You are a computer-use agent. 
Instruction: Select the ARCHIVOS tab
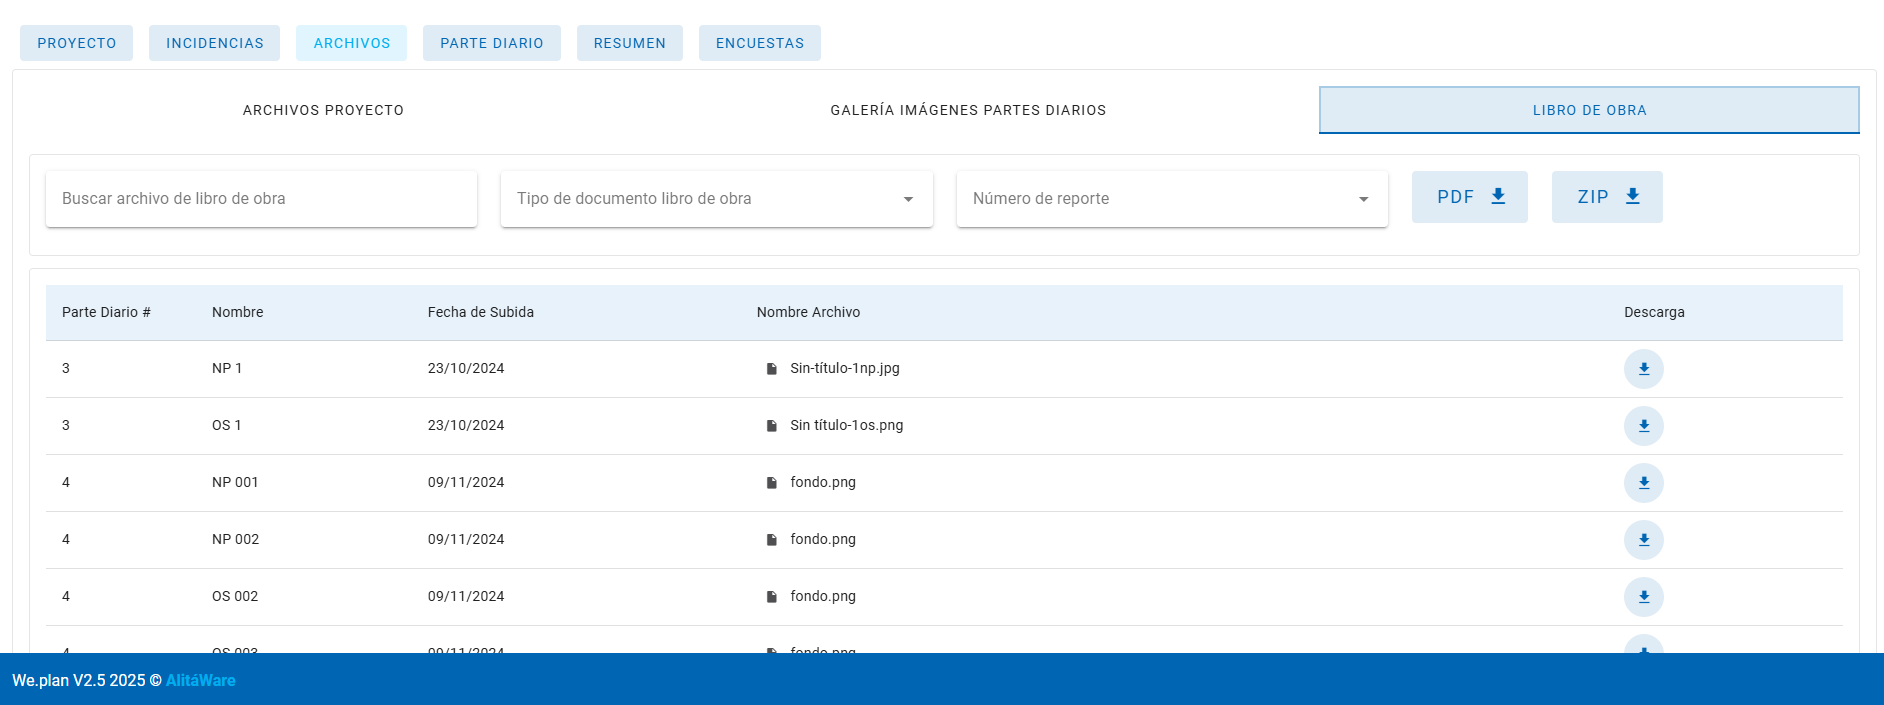coord(352,43)
